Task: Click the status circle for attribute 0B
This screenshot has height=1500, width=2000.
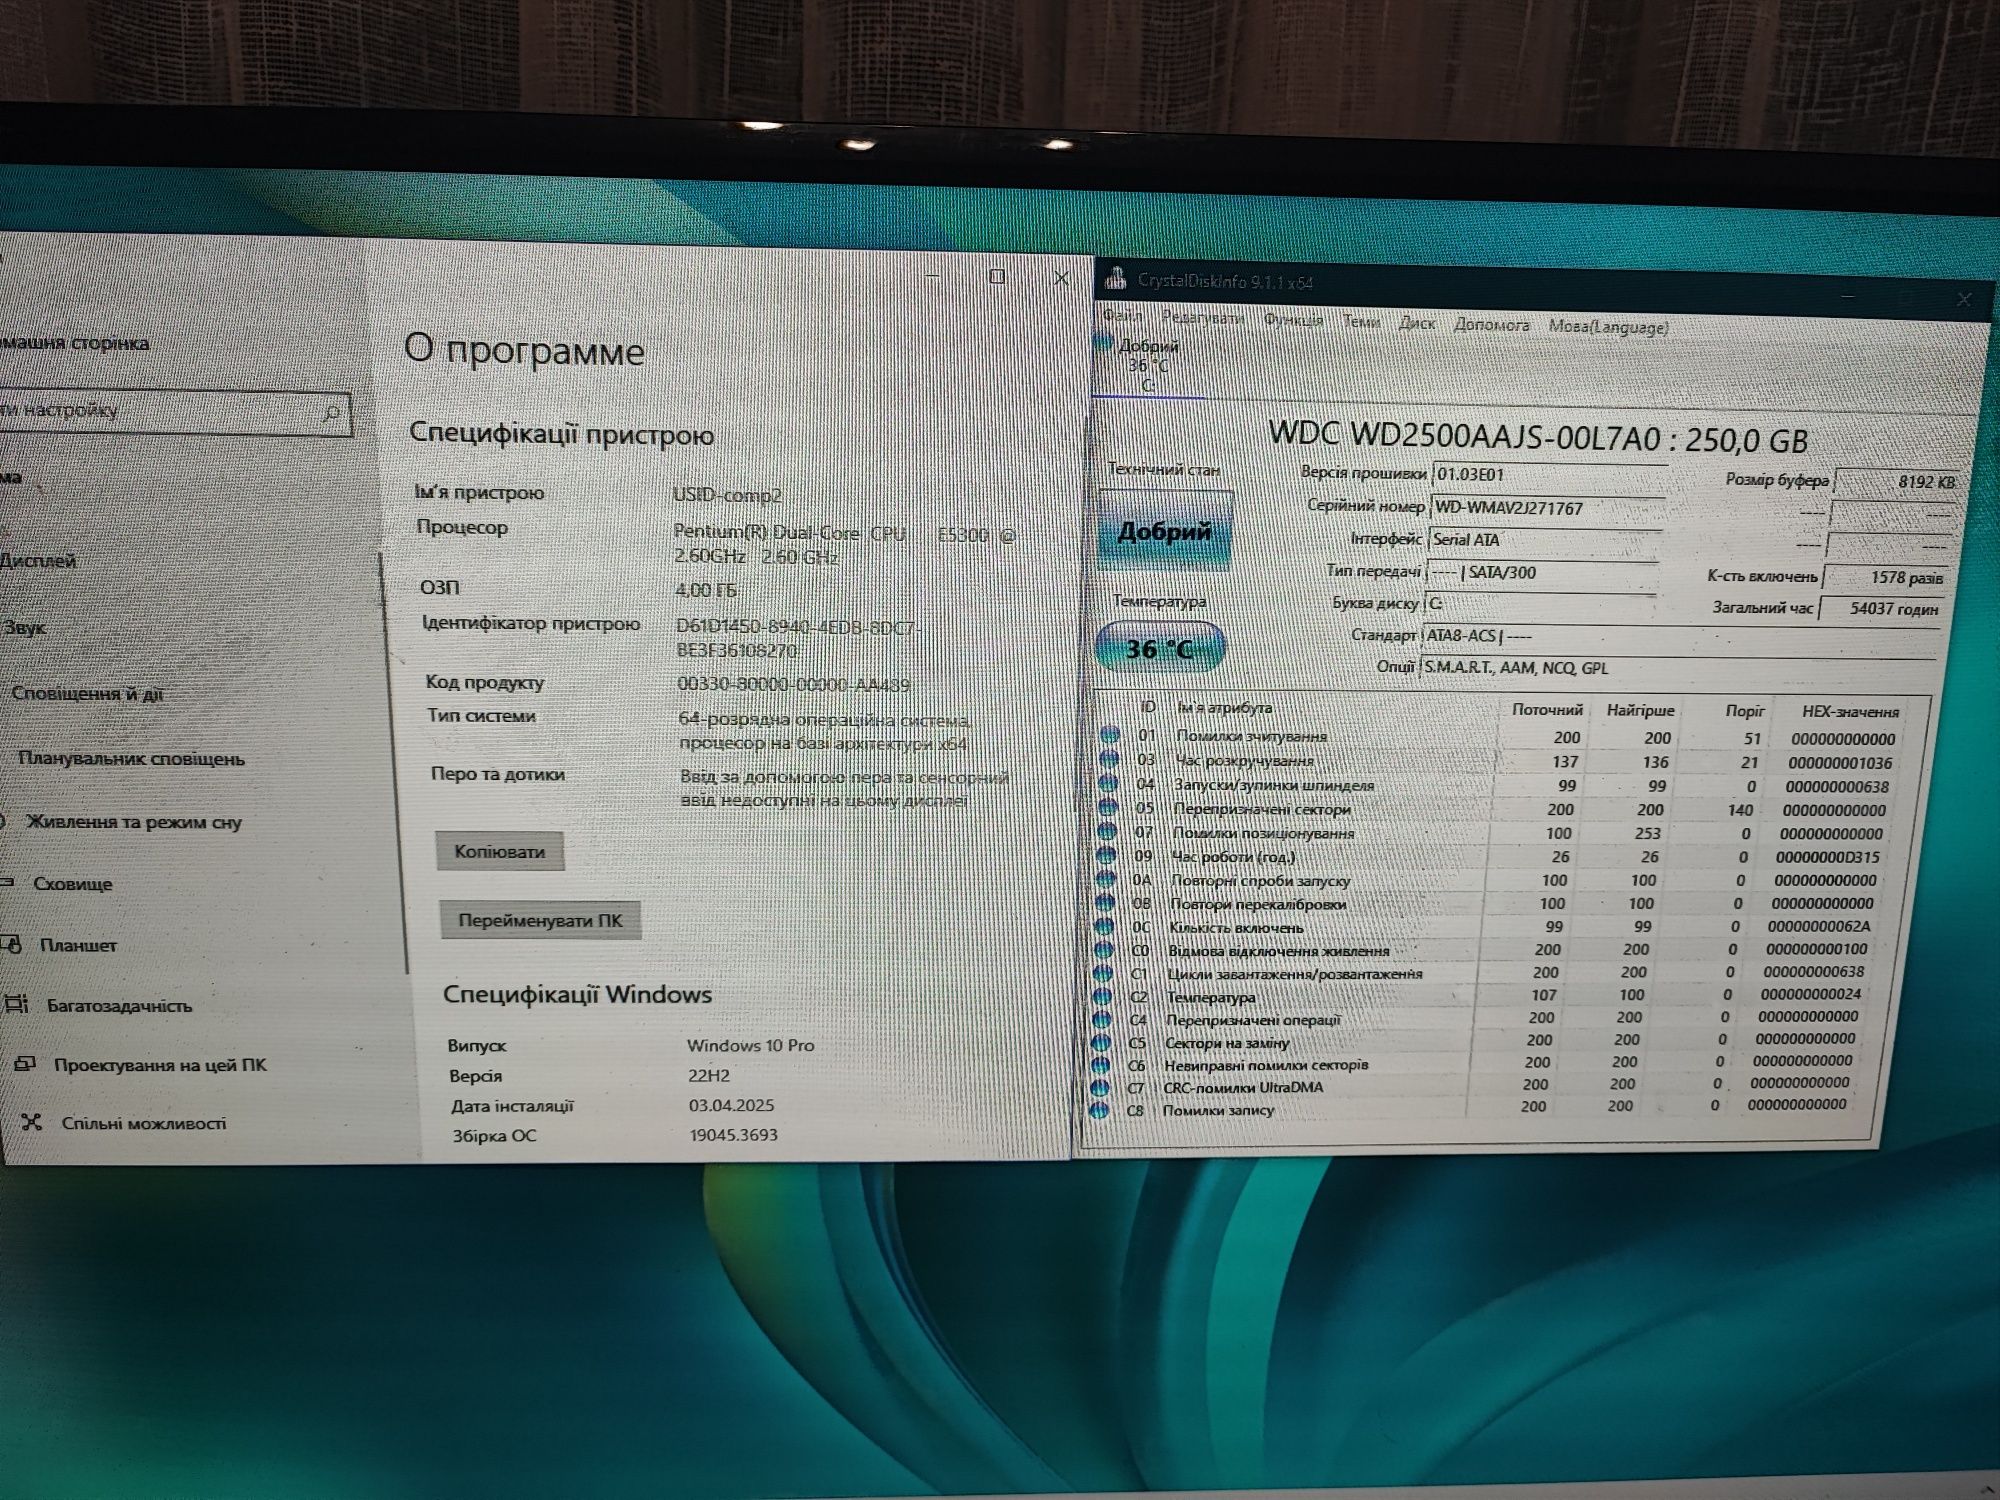Action: click(x=1105, y=903)
